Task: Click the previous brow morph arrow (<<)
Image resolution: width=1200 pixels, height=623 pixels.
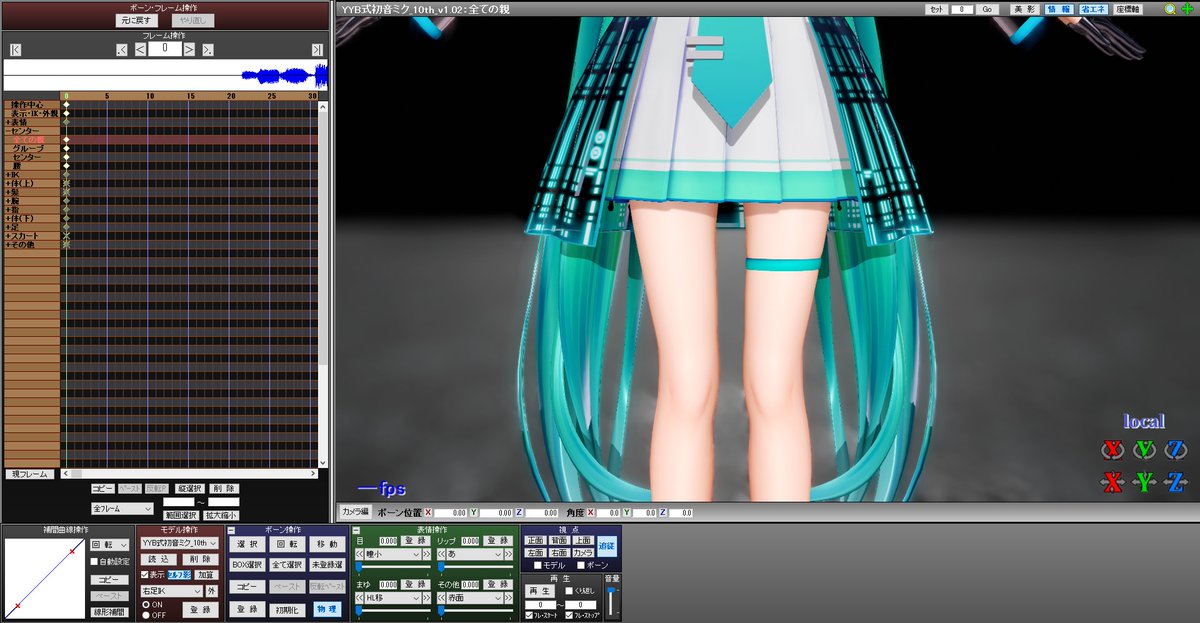Action: [x=361, y=598]
